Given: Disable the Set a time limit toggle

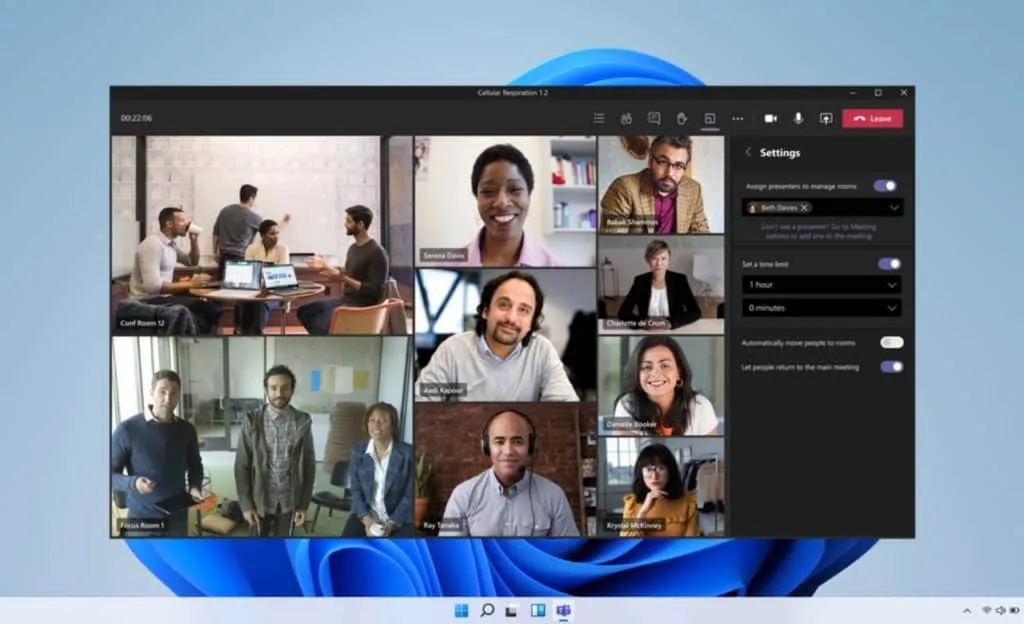Looking at the screenshot, I should click(x=888, y=261).
